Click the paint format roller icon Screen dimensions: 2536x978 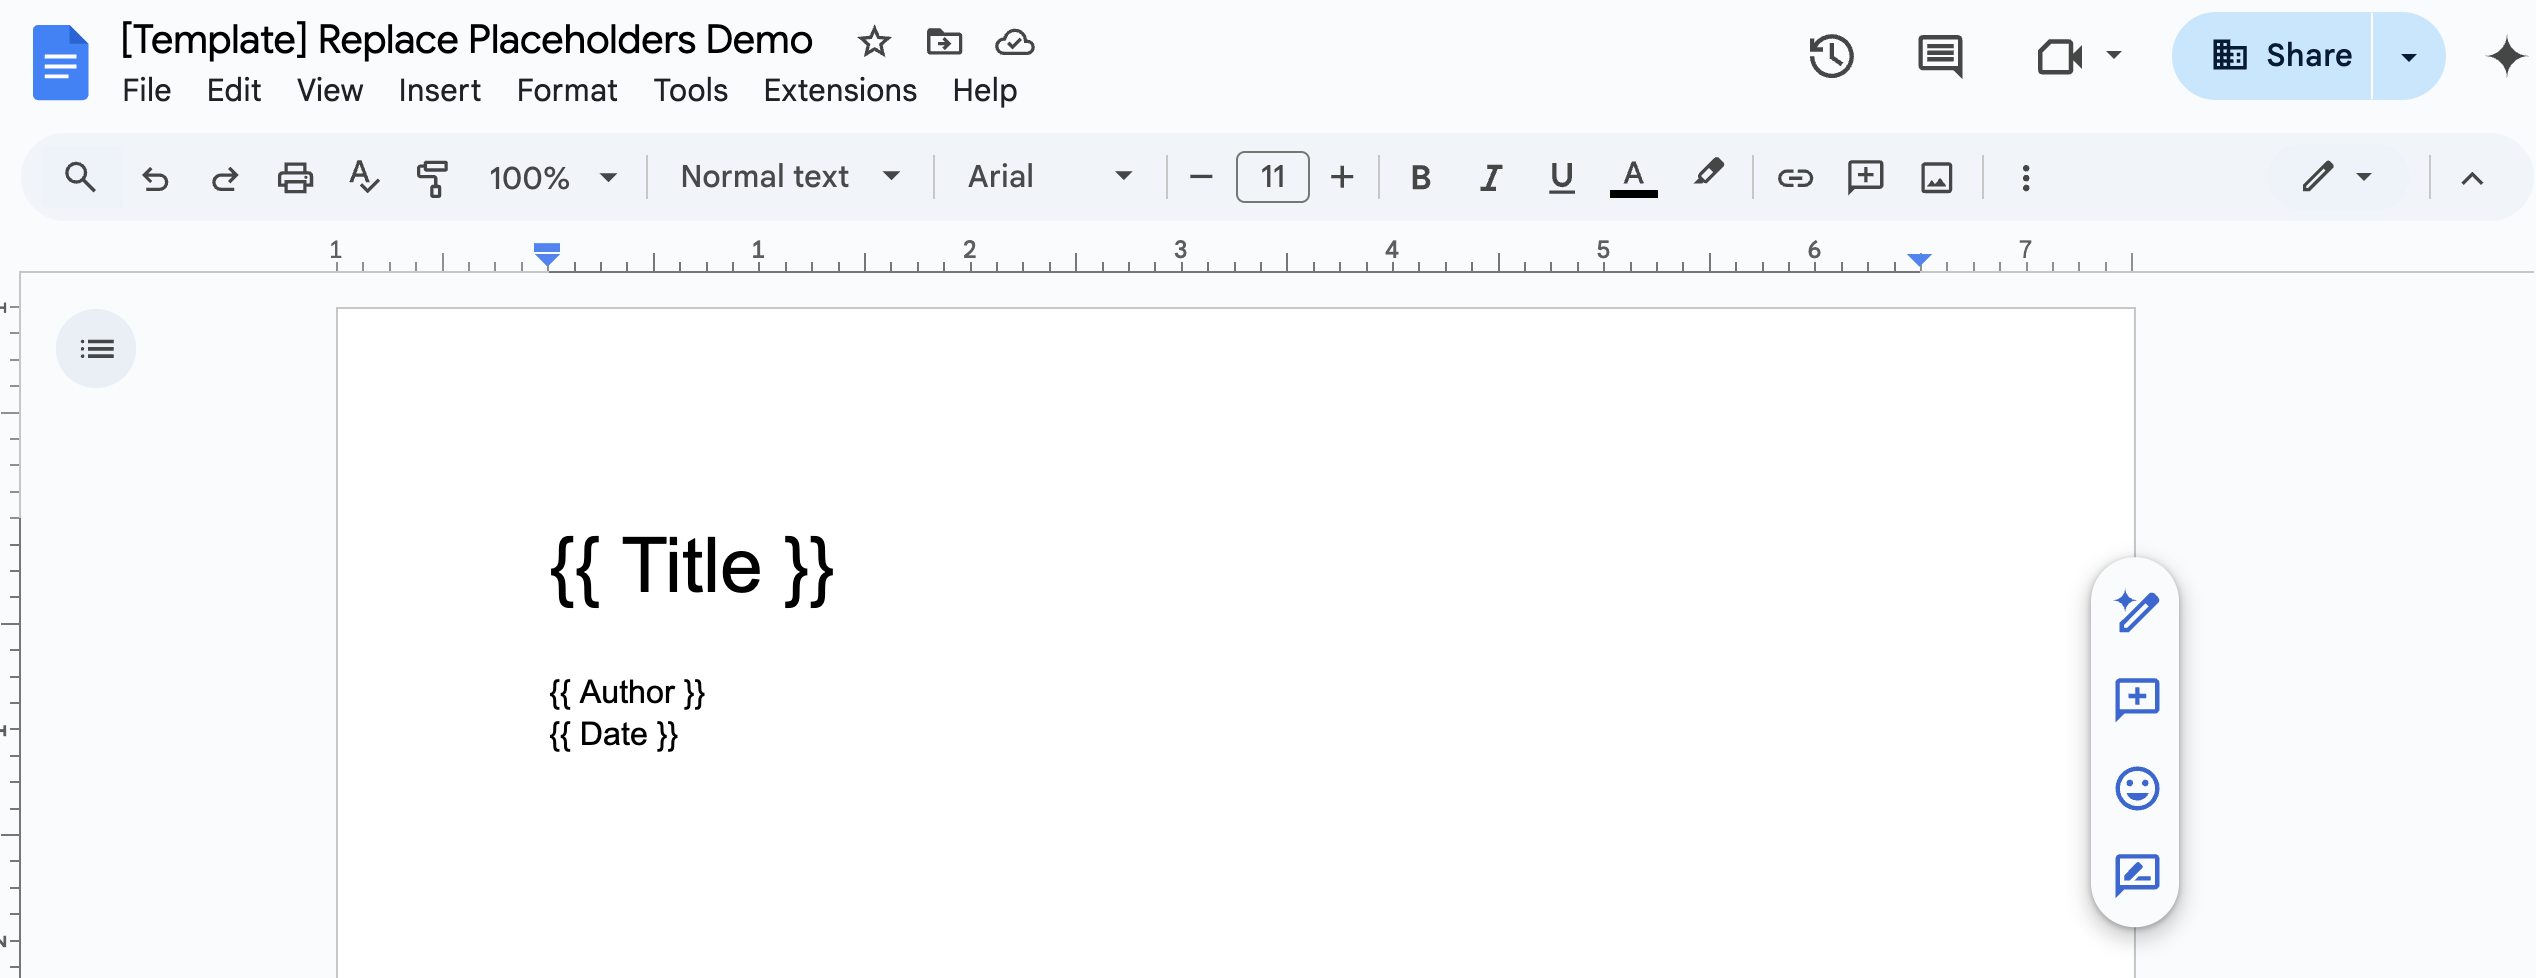(432, 178)
